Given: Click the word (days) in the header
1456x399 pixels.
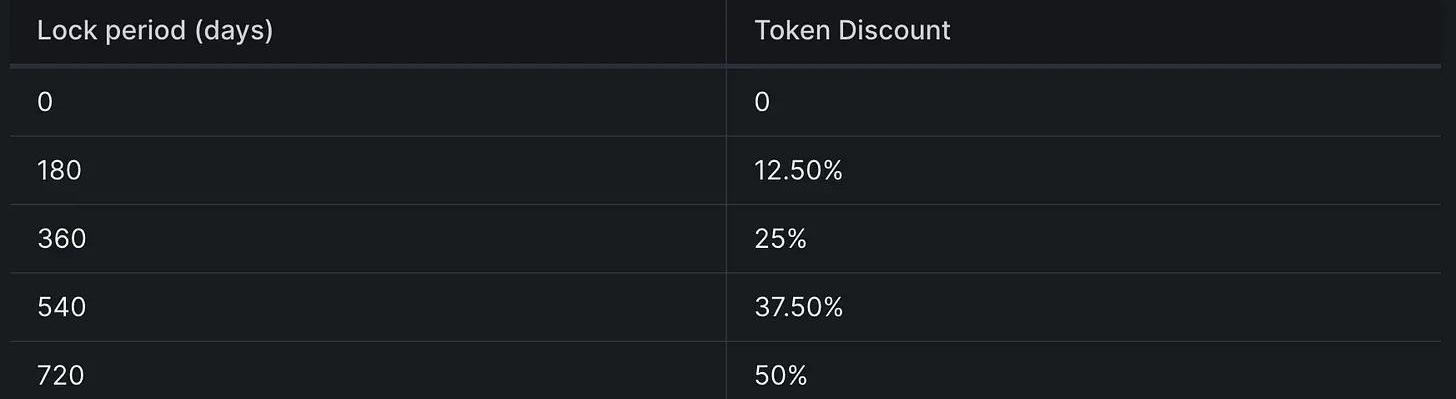Looking at the screenshot, I should click(x=234, y=32).
